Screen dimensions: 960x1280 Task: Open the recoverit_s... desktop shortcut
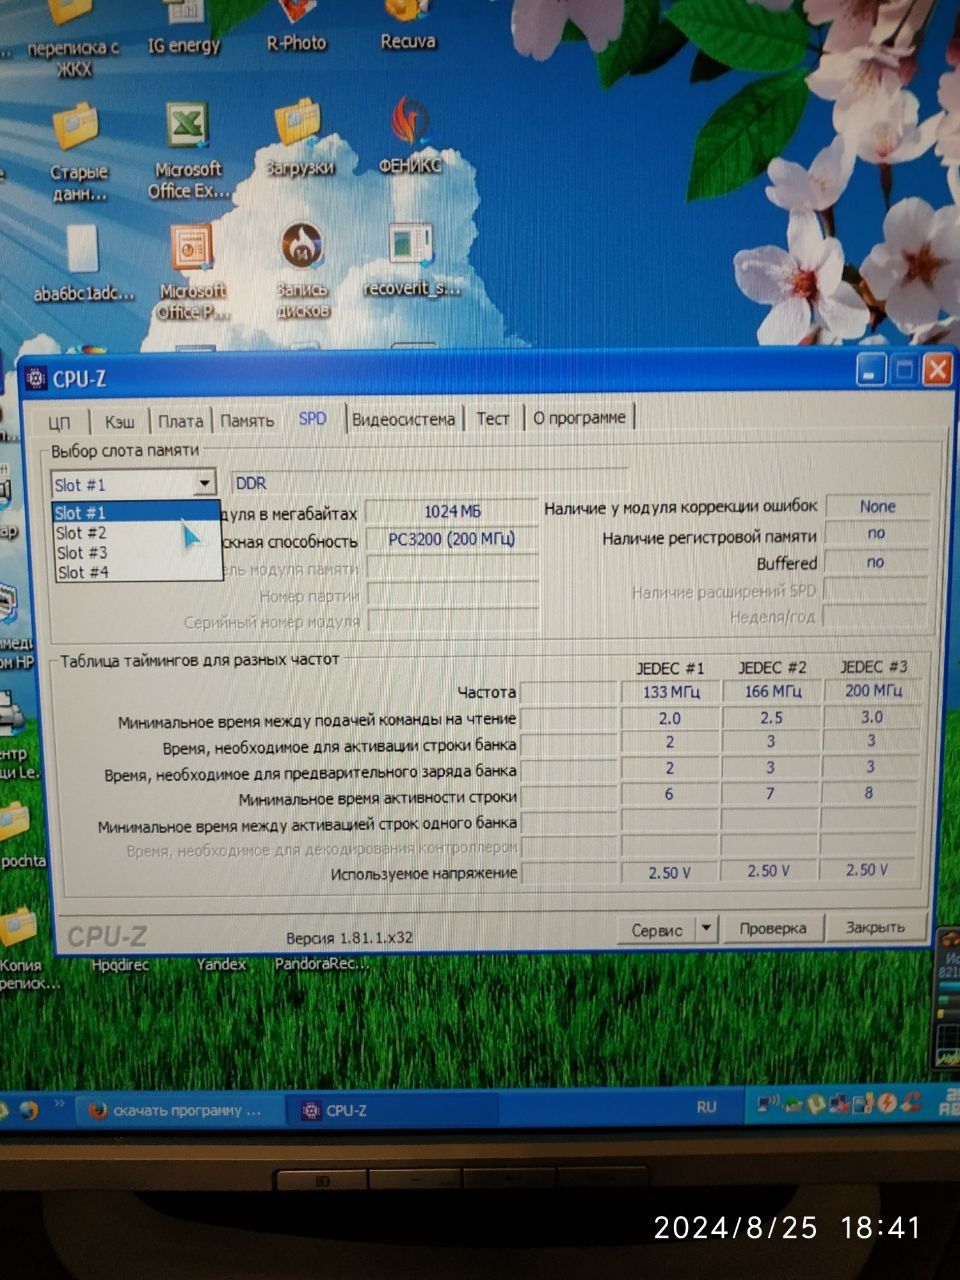click(x=411, y=260)
